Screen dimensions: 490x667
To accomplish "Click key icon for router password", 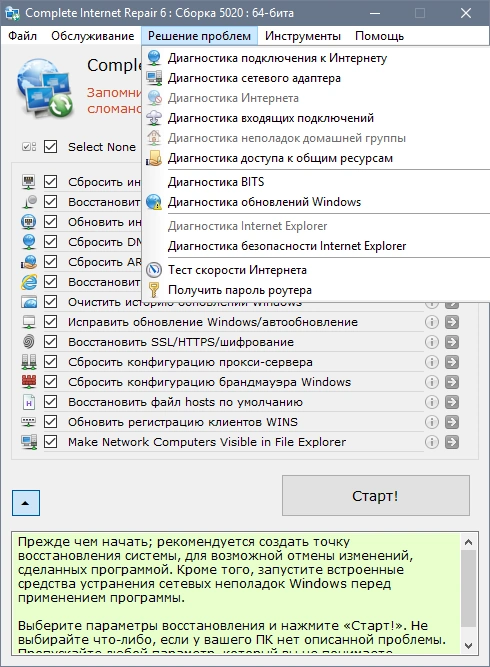I will point(154,290).
